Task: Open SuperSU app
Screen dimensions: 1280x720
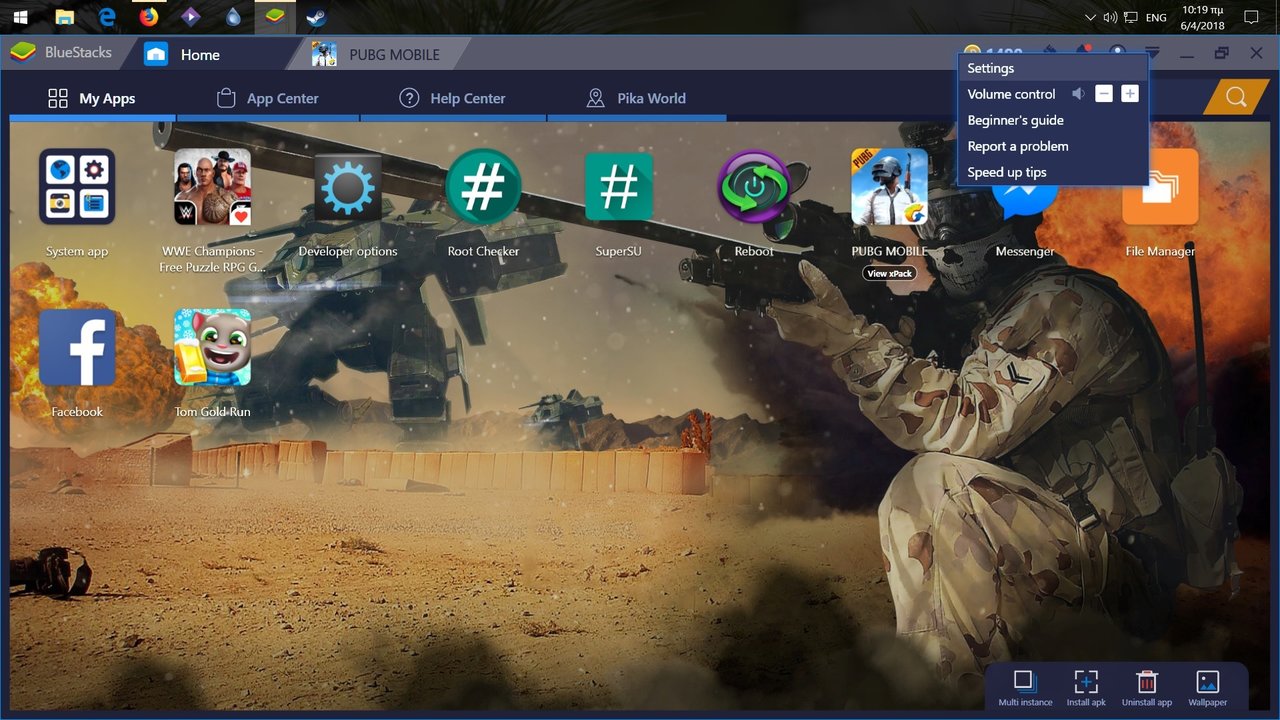Action: click(619, 187)
